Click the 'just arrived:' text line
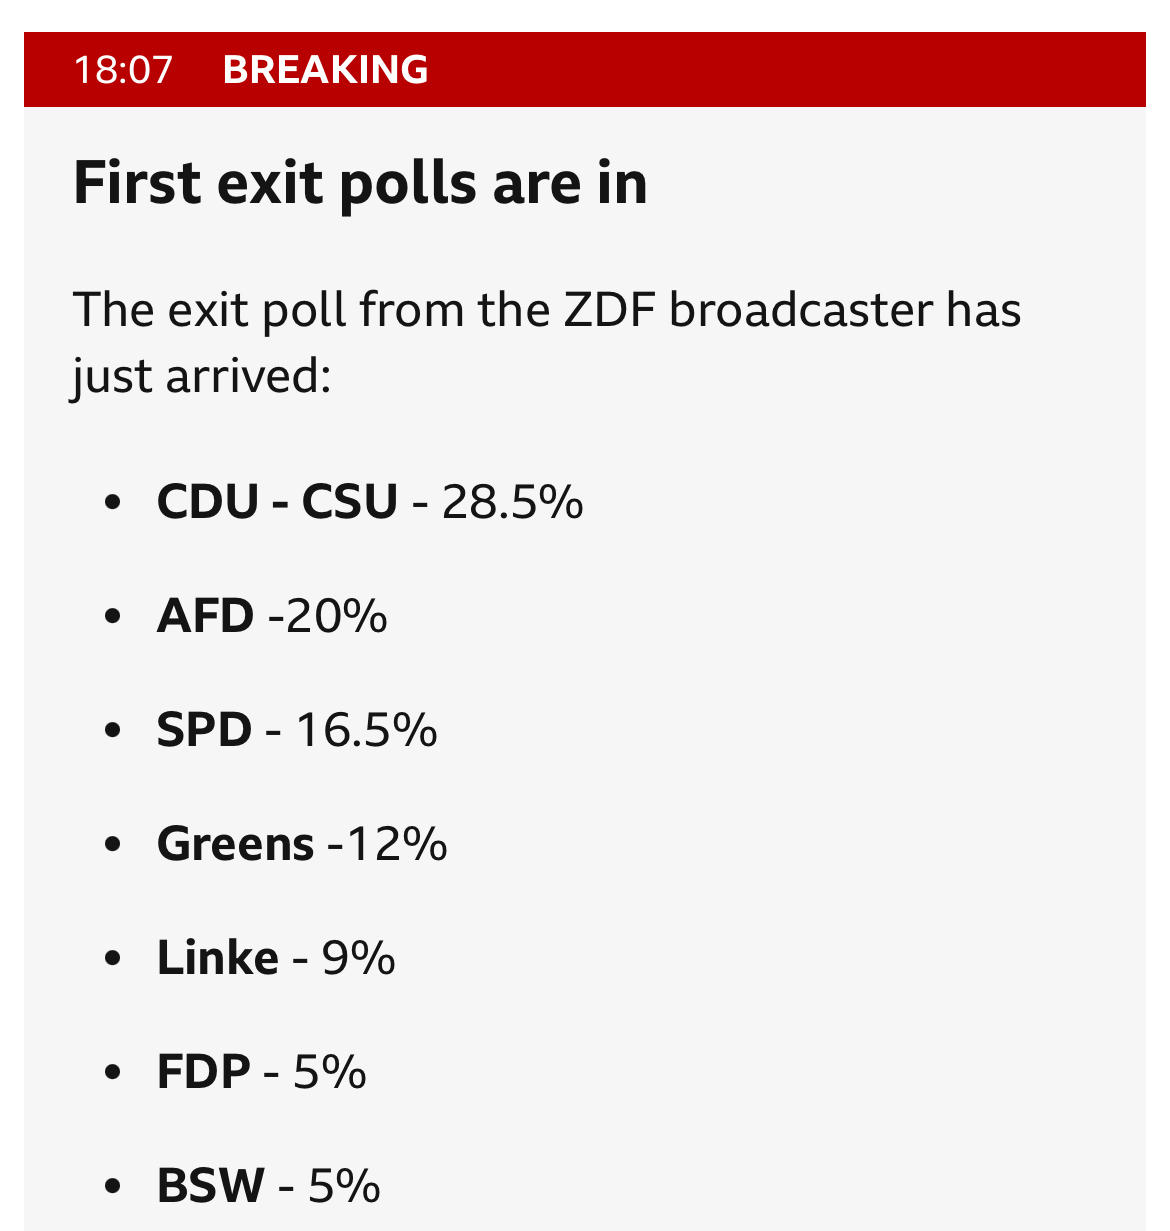 coord(201,377)
